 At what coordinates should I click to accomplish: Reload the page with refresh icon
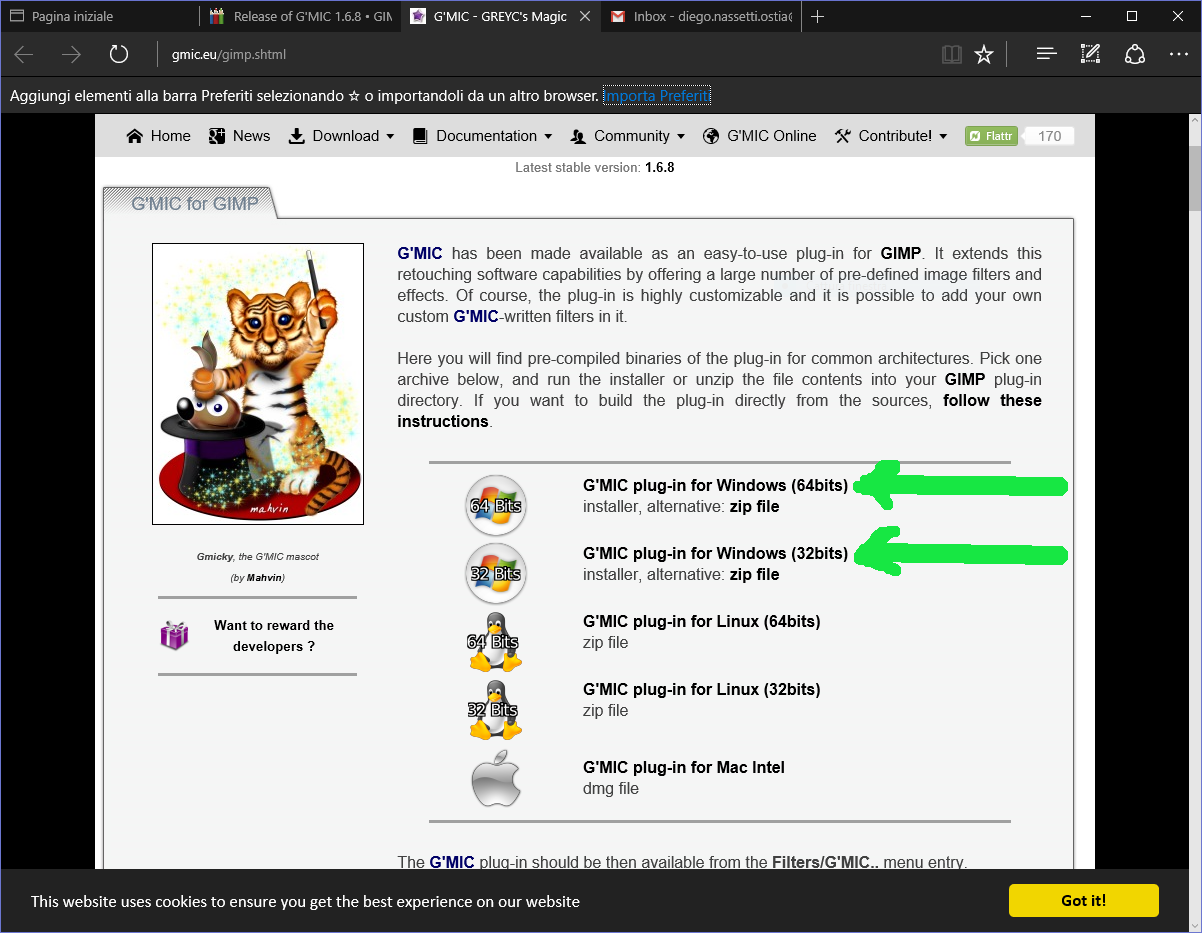point(119,54)
